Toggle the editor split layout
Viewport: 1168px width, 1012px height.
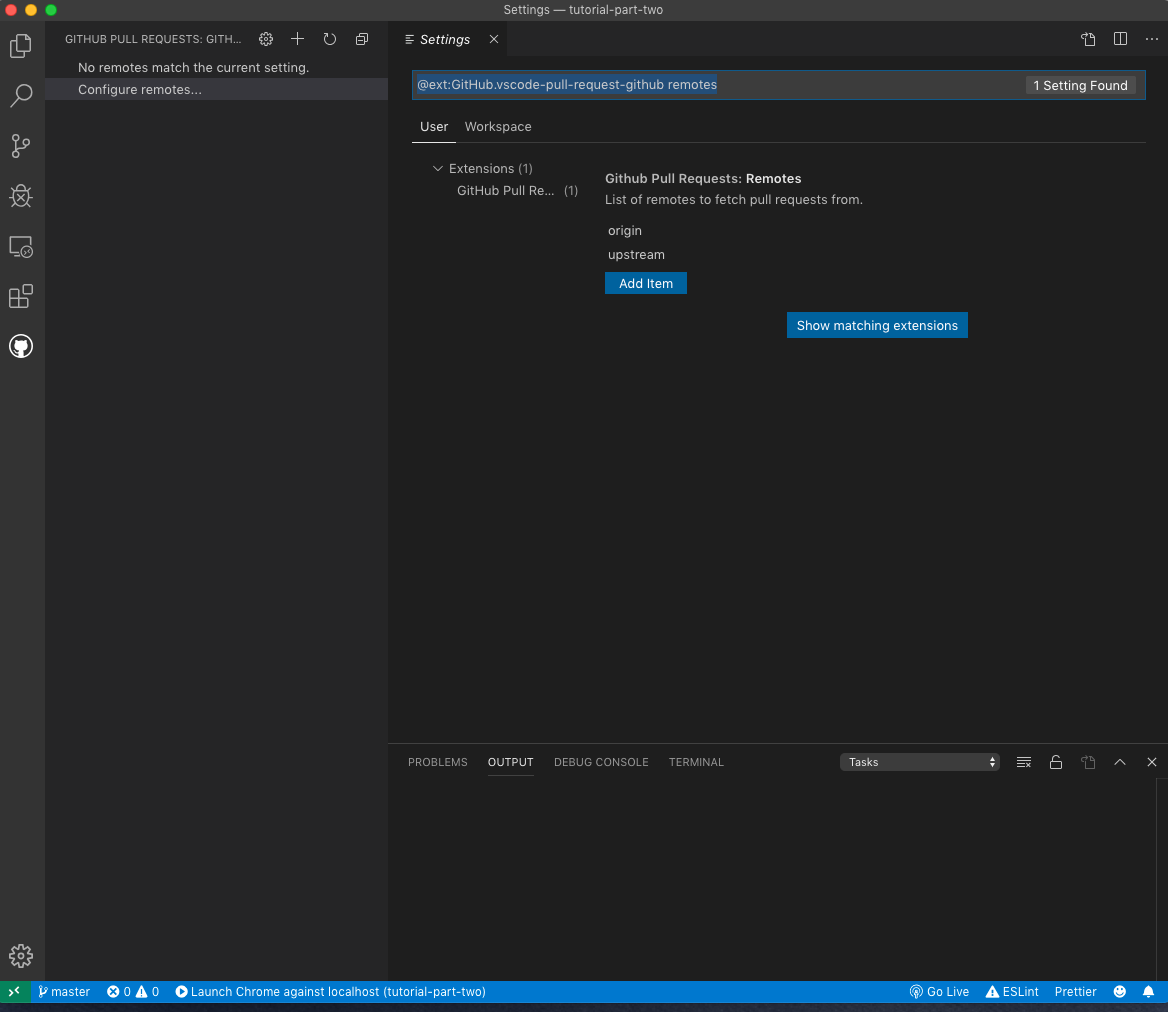pos(1120,39)
